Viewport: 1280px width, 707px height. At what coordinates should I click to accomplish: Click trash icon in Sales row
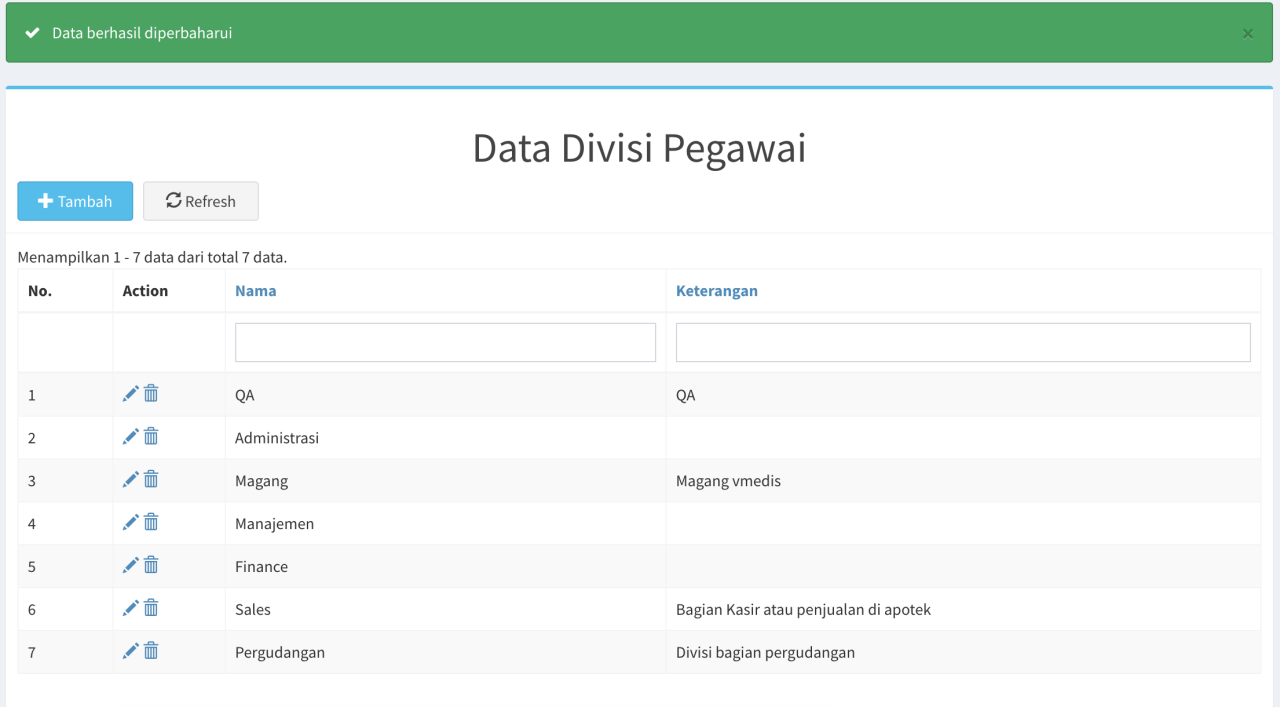pos(151,609)
